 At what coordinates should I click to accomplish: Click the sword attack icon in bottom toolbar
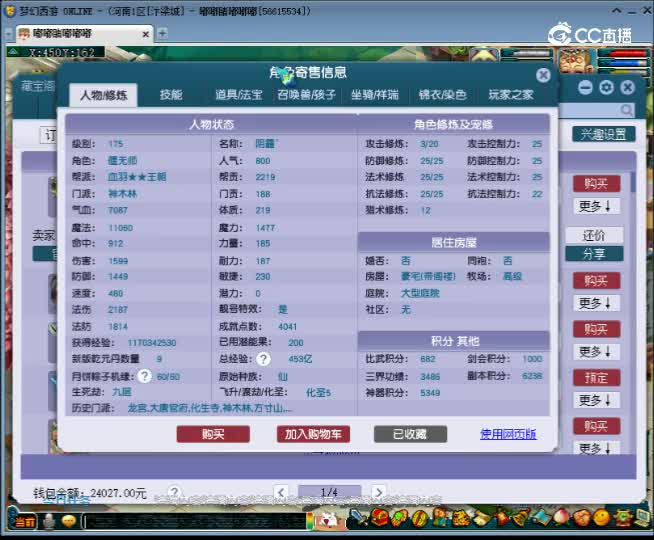(358, 517)
